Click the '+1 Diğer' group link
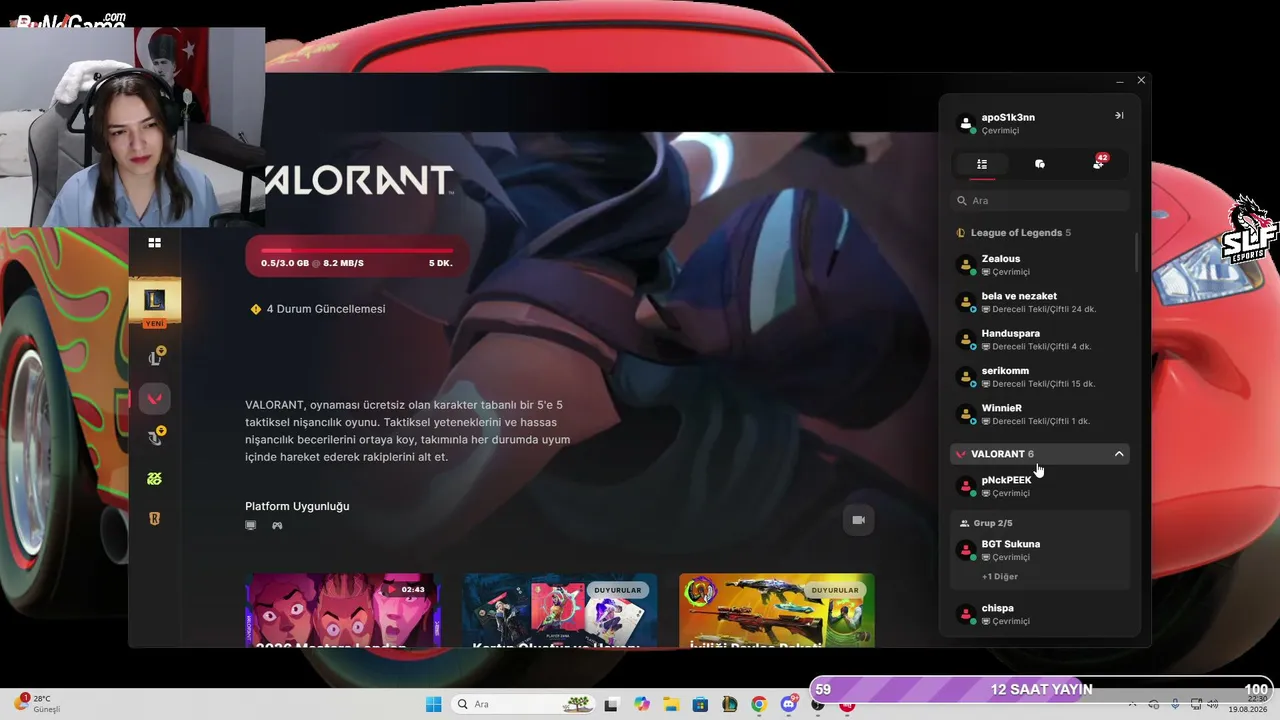The width and height of the screenshot is (1280, 720). click(x=1000, y=577)
